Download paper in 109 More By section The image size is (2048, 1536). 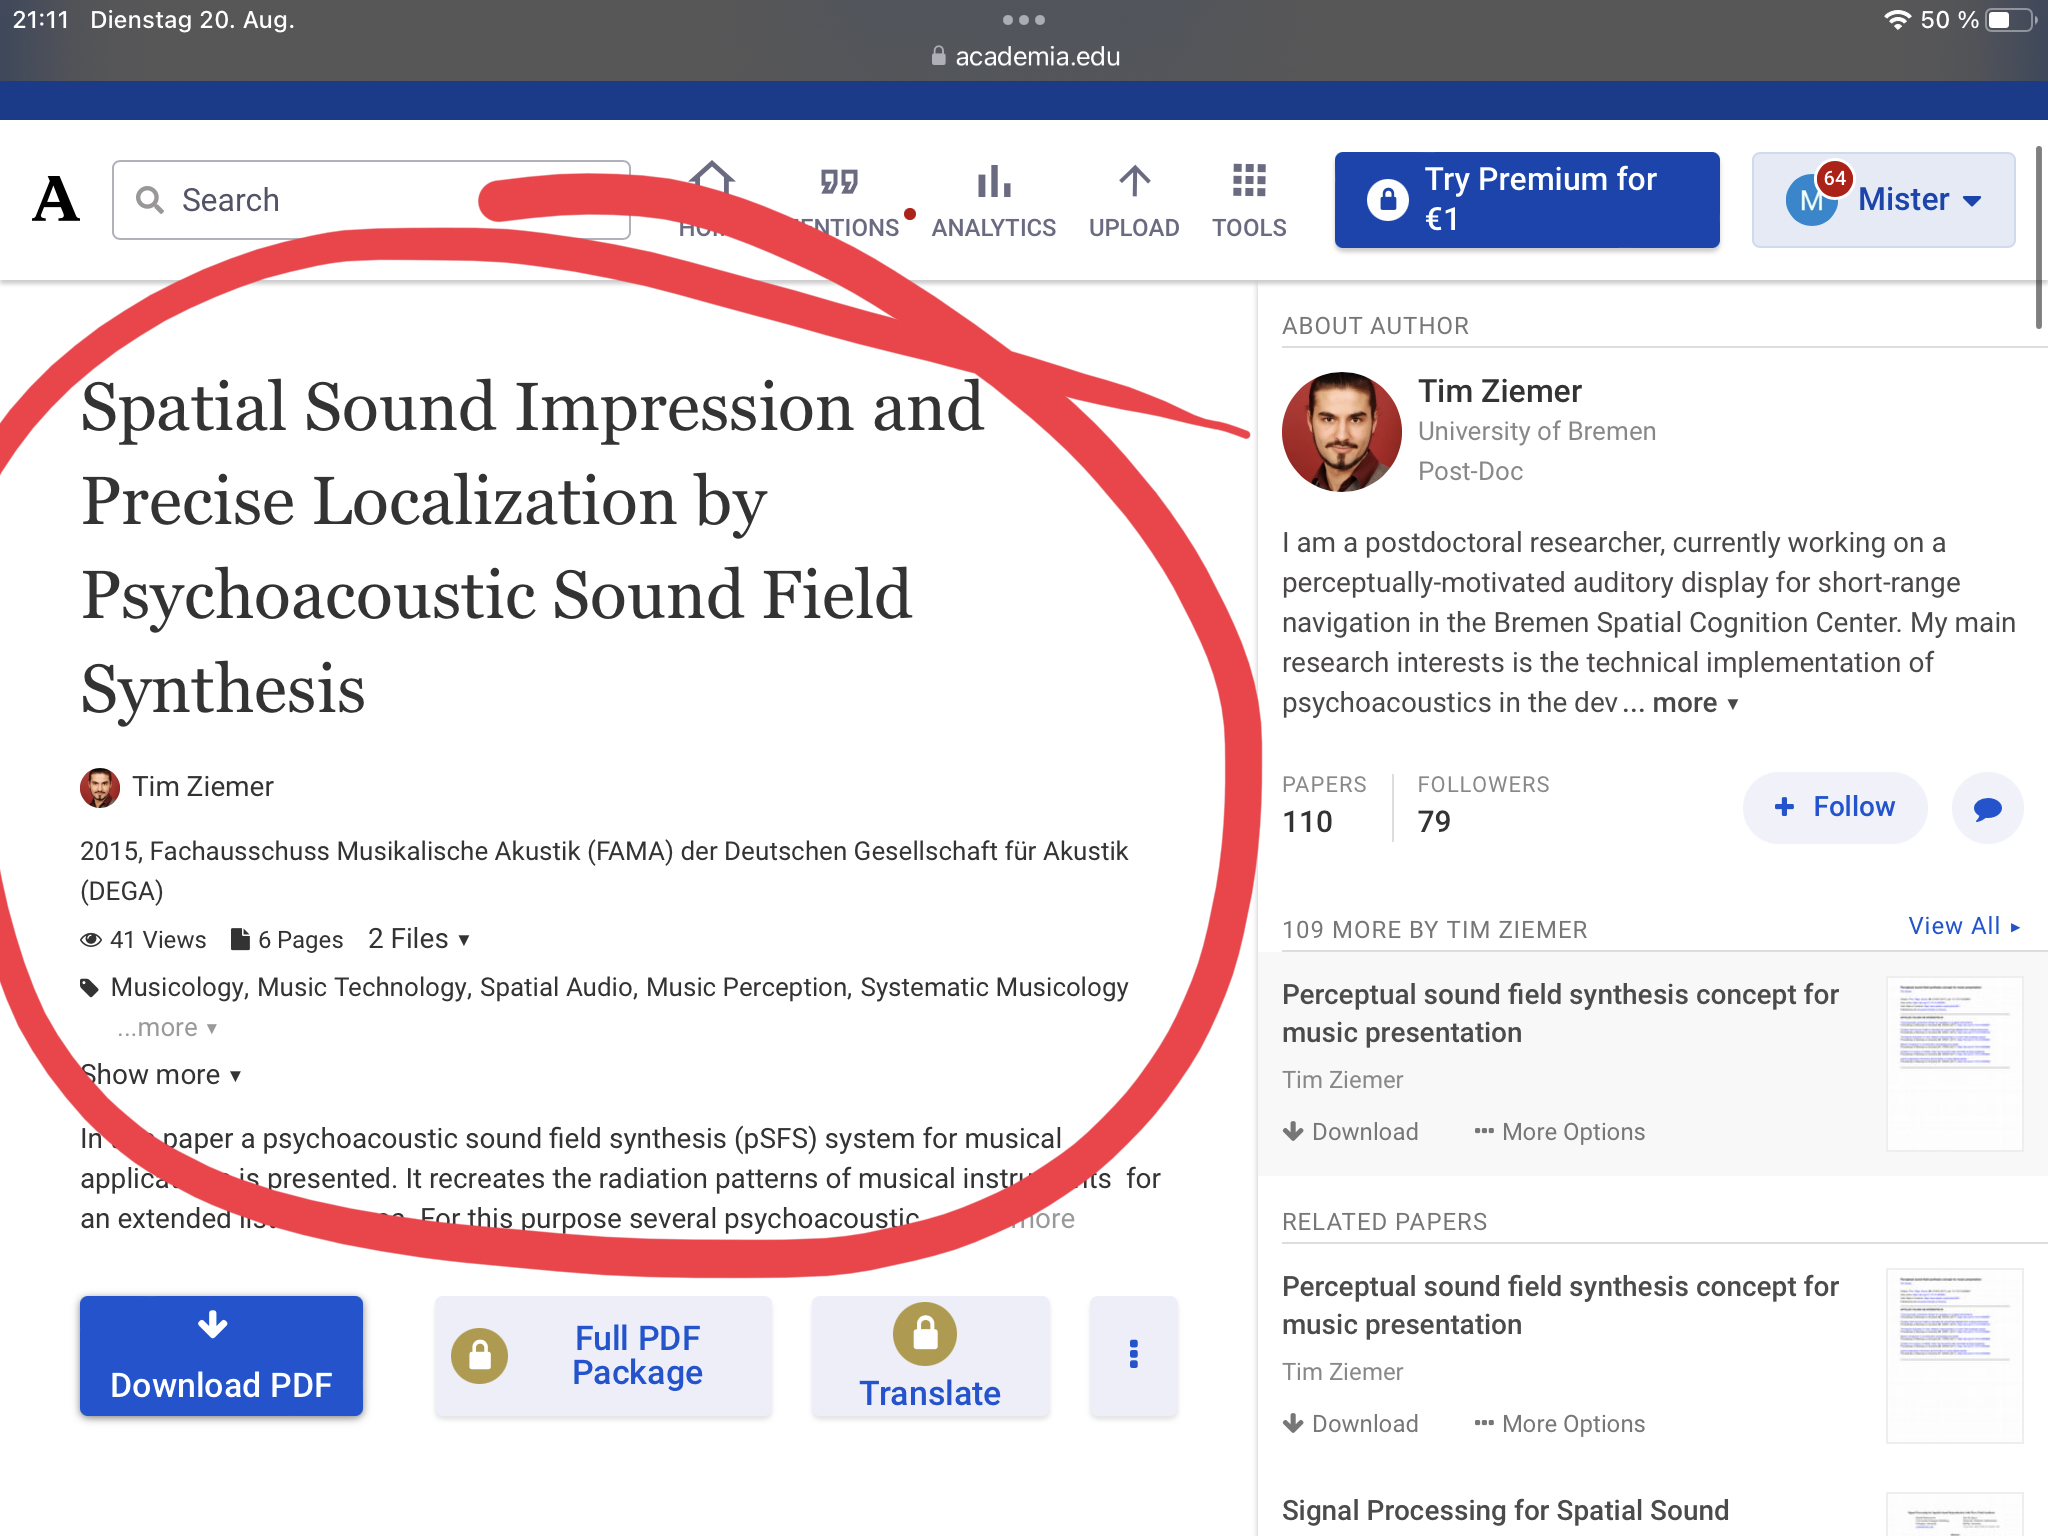(x=1351, y=1132)
